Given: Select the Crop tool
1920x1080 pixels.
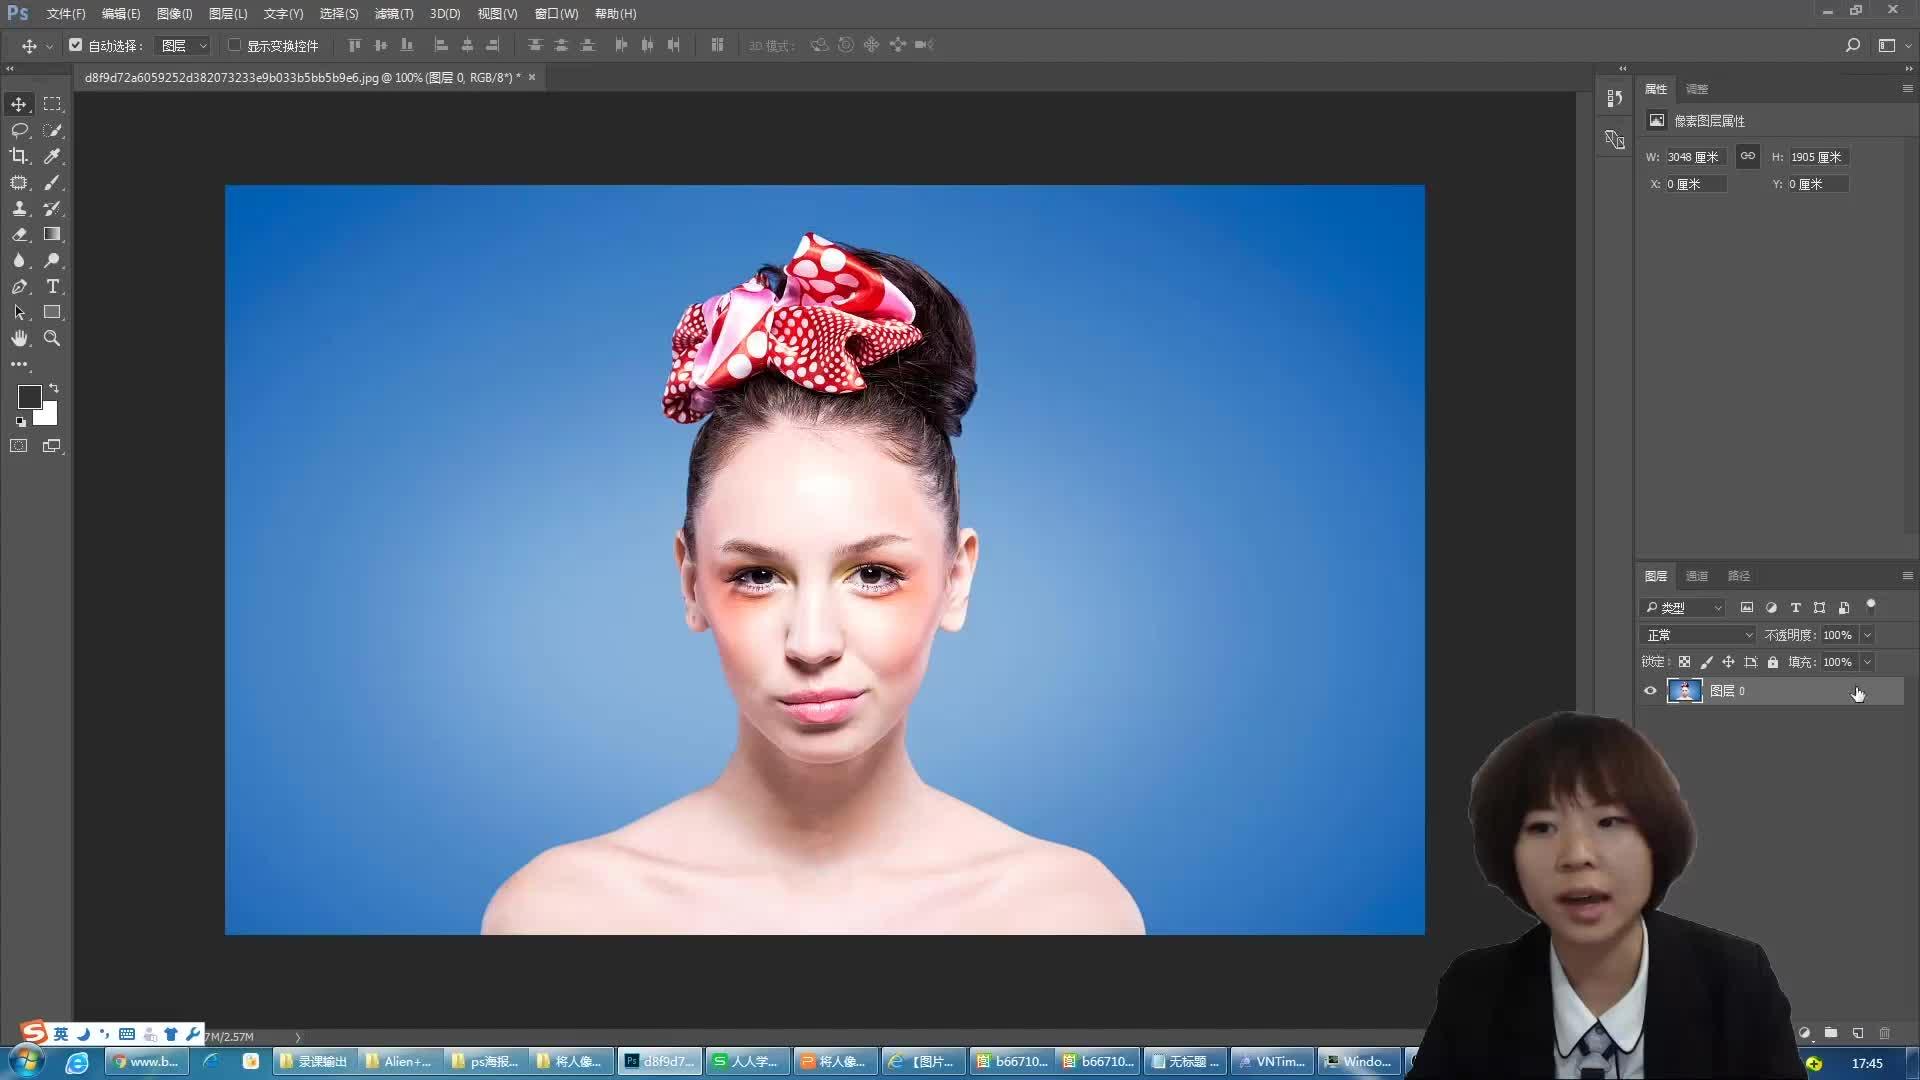Looking at the screenshot, I should (x=19, y=156).
